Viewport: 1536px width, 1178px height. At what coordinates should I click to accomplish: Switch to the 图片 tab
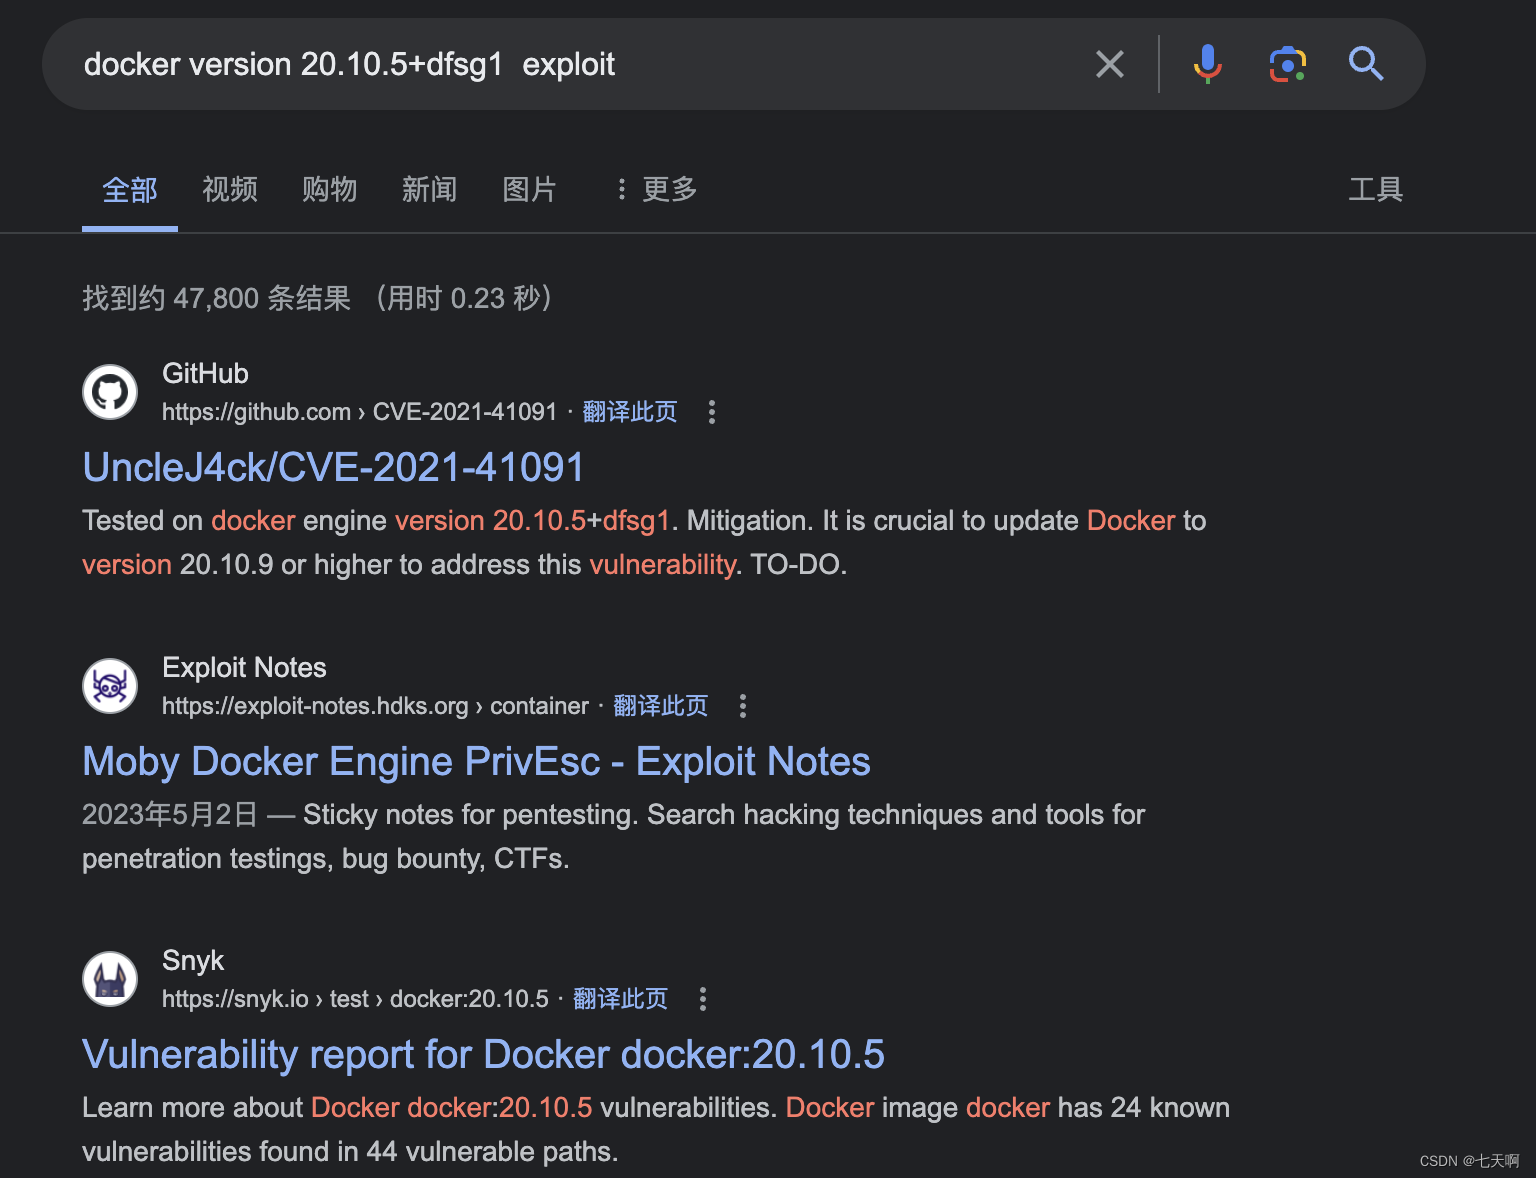point(530,189)
